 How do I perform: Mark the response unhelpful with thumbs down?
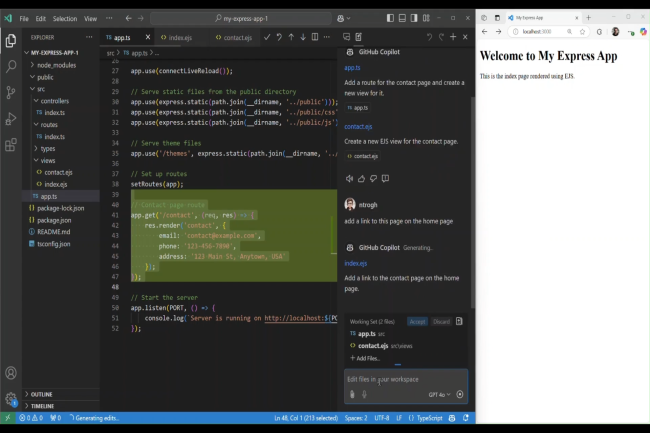pos(374,179)
